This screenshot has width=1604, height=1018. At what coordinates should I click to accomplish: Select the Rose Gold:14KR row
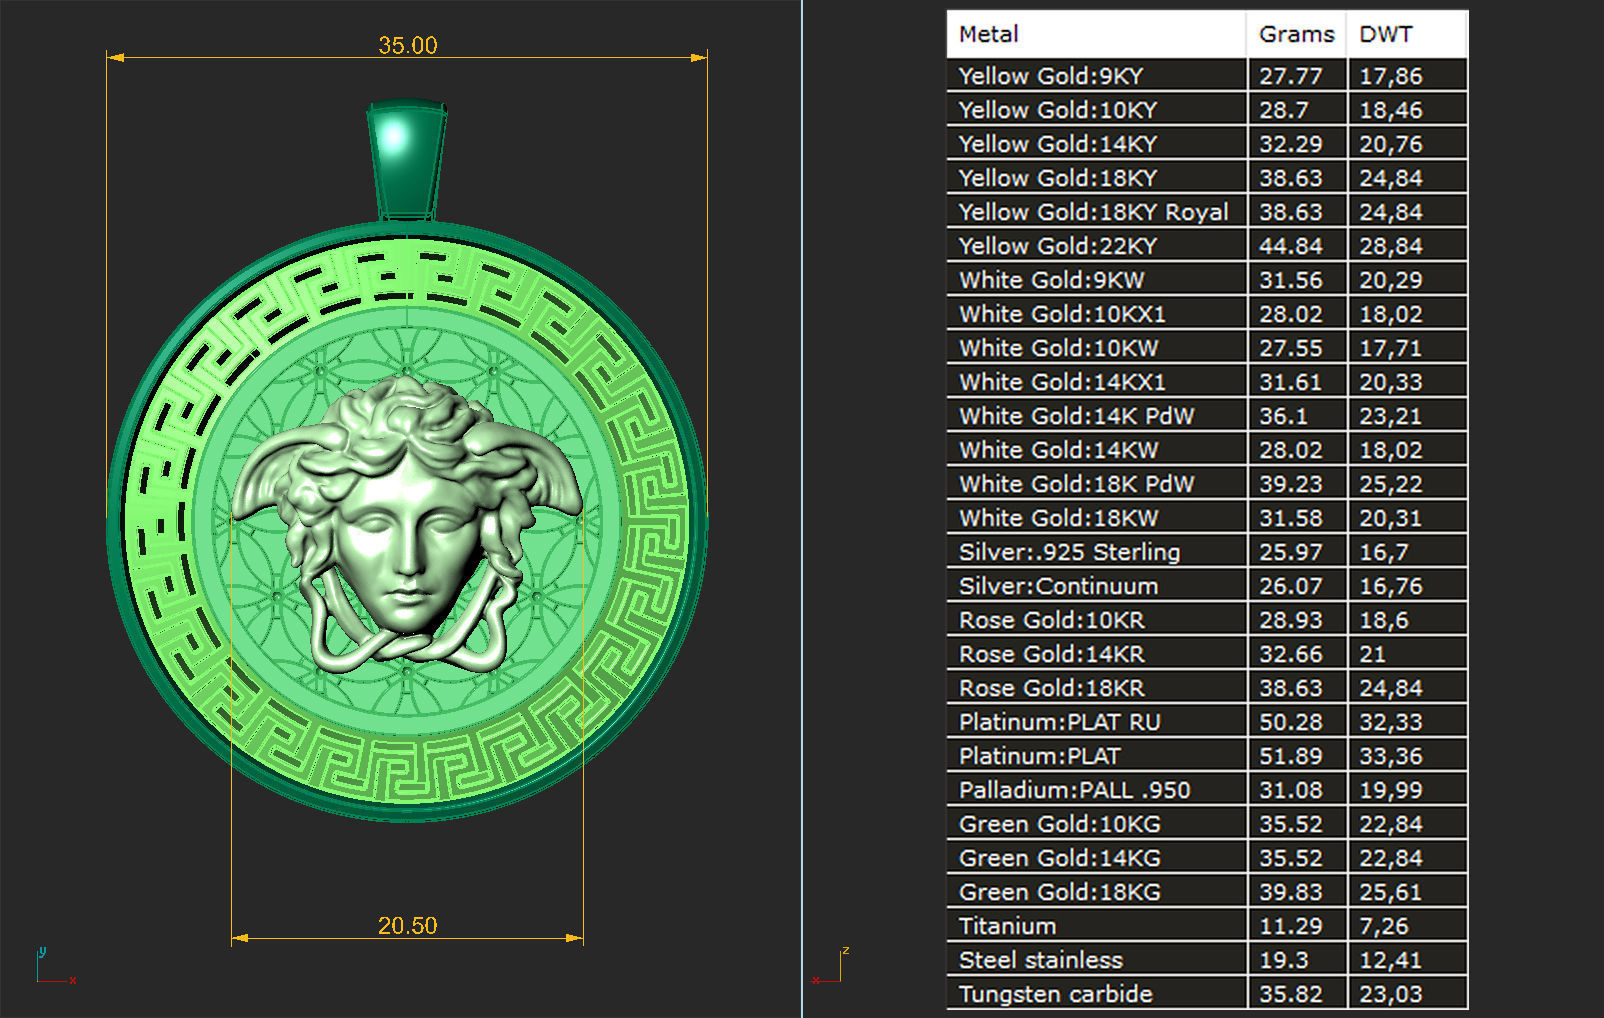click(1207, 654)
